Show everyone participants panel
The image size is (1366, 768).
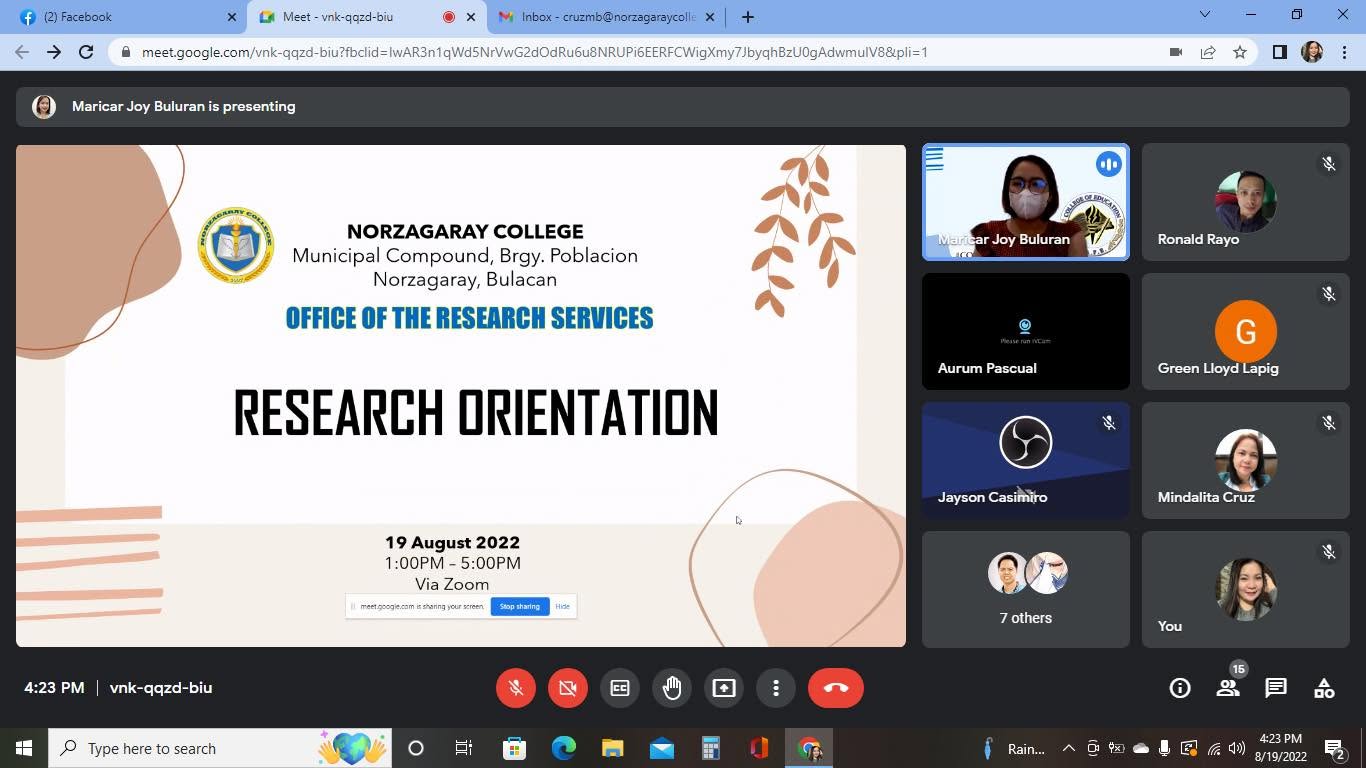(x=1228, y=688)
